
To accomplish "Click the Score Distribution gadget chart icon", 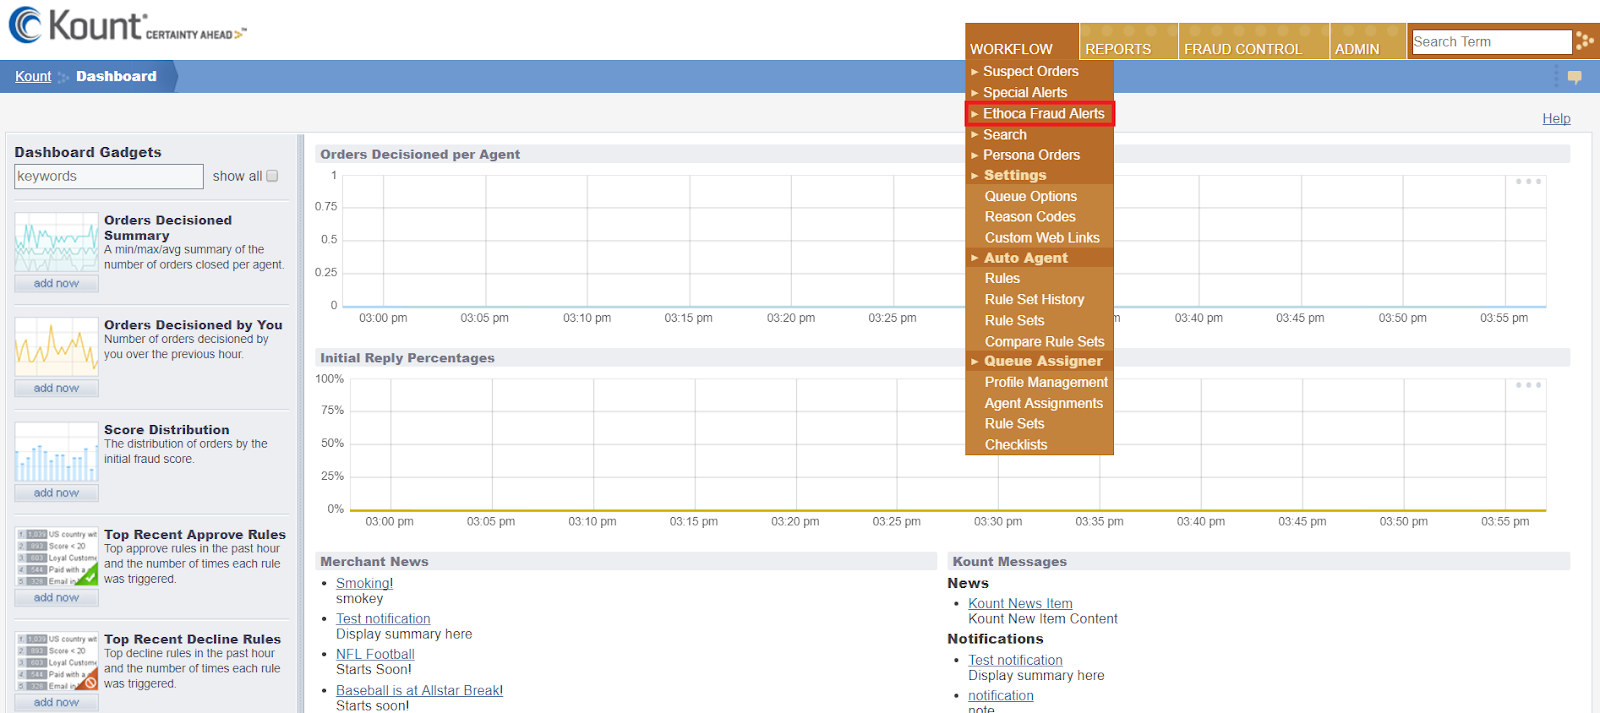I will [57, 453].
